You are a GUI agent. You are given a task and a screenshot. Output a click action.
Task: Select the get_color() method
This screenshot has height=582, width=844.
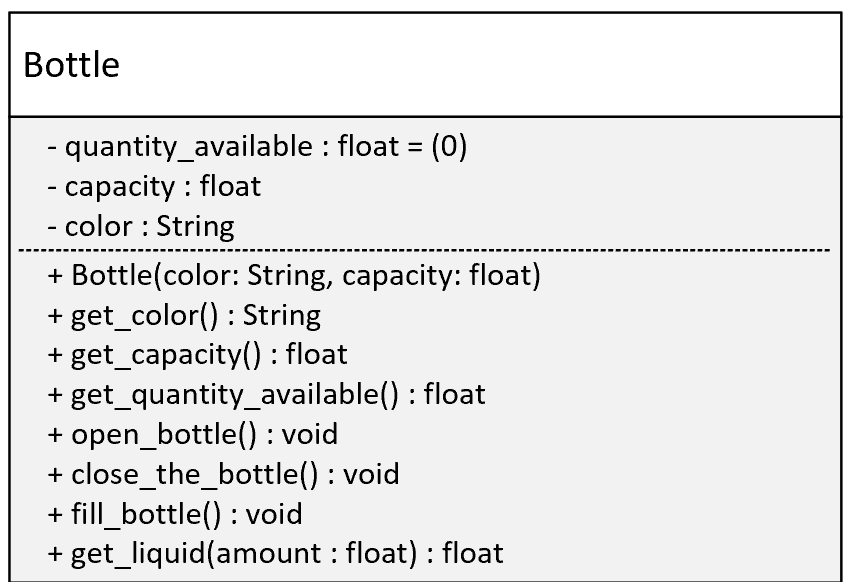pyautogui.click(x=184, y=315)
